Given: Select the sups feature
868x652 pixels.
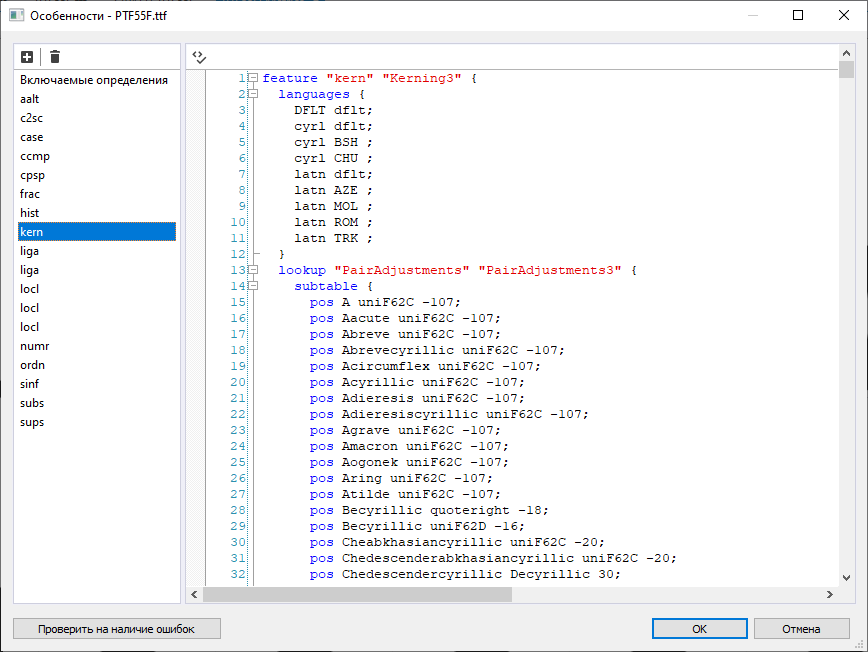Looking at the screenshot, I should (97, 422).
